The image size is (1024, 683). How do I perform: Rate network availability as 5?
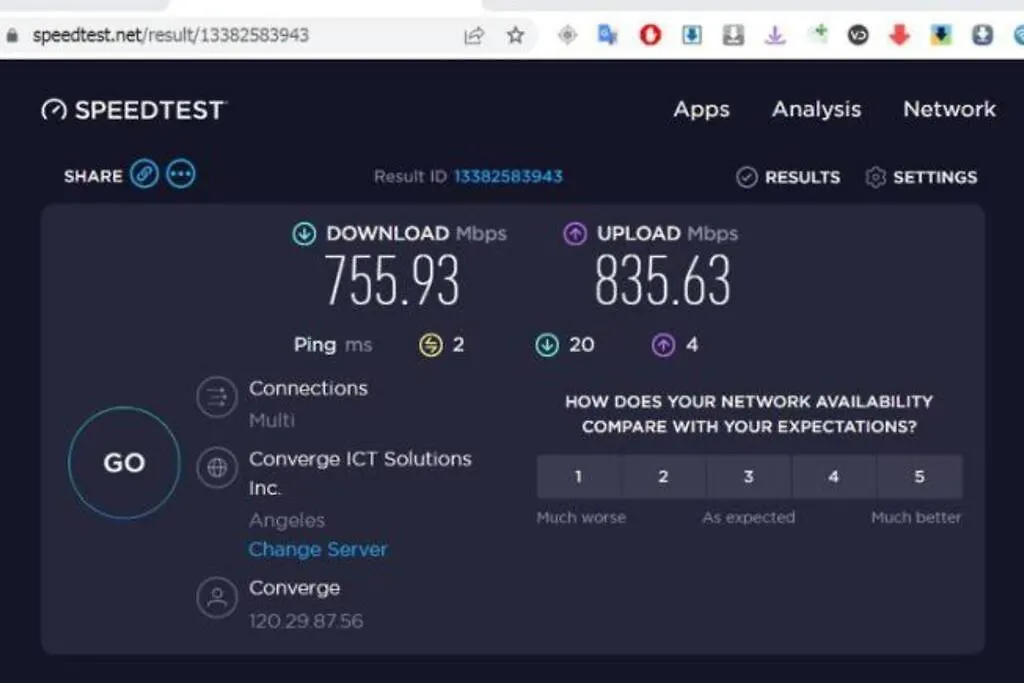point(920,477)
